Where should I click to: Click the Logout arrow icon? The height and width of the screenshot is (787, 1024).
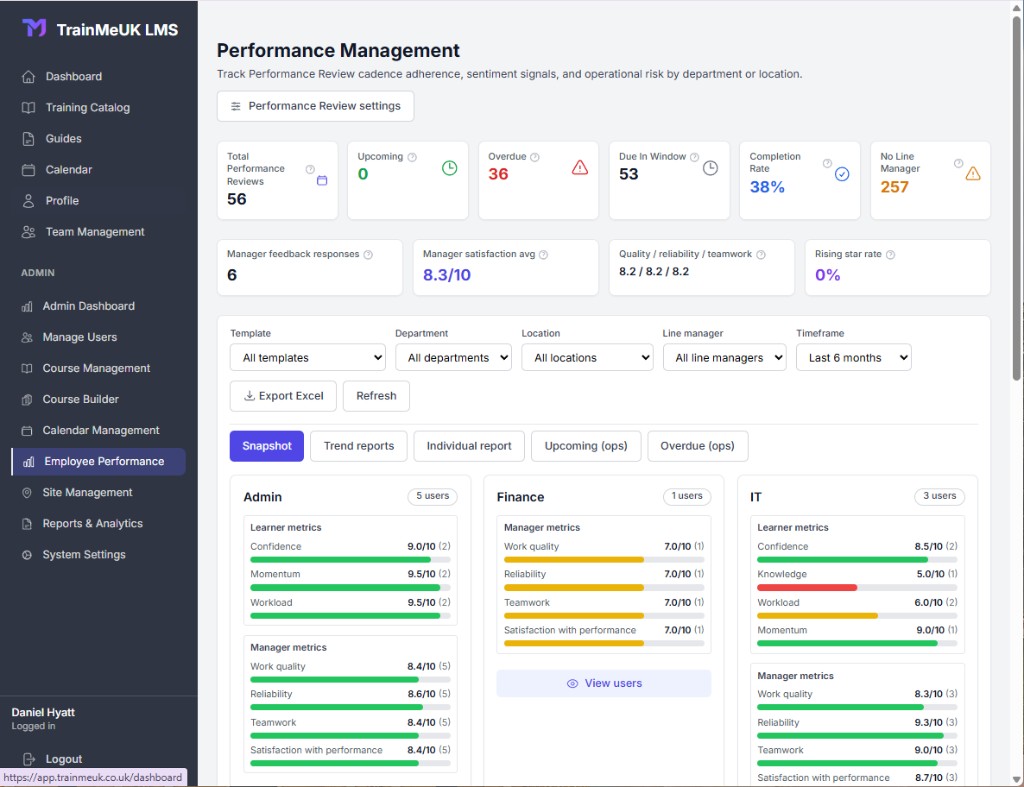[x=29, y=759]
